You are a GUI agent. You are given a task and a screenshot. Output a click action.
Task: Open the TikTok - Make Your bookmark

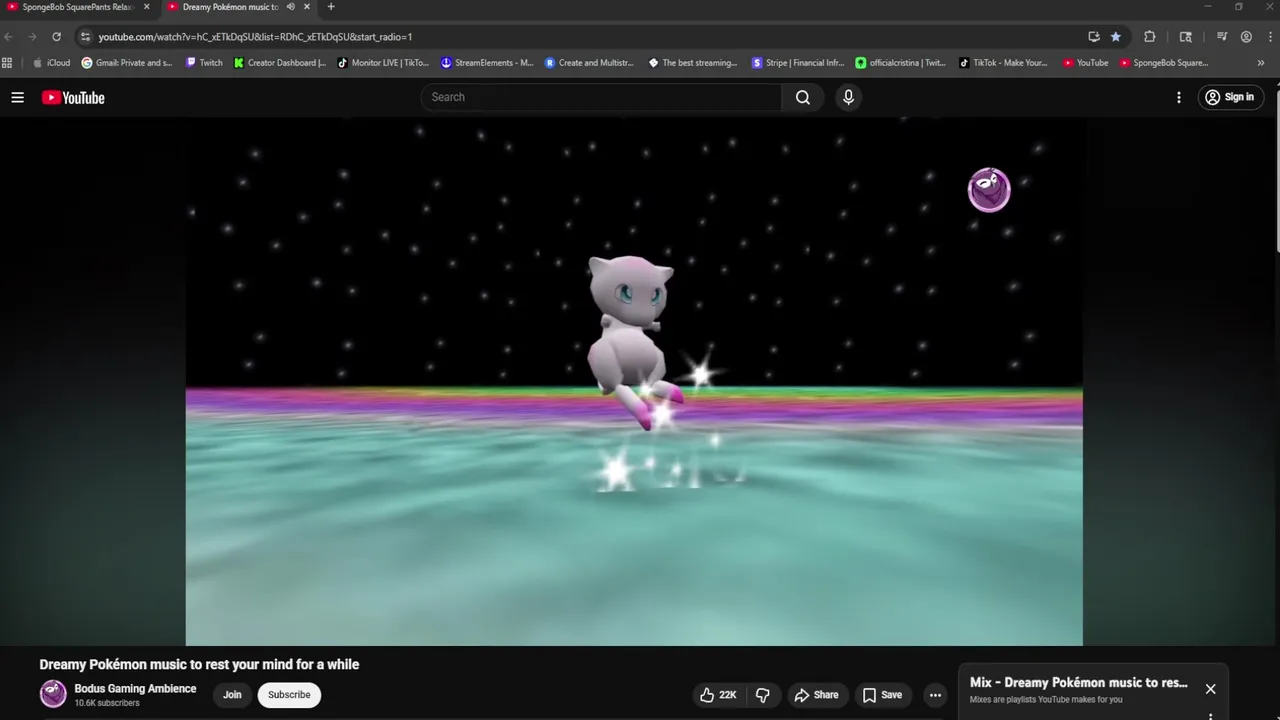coord(1004,63)
